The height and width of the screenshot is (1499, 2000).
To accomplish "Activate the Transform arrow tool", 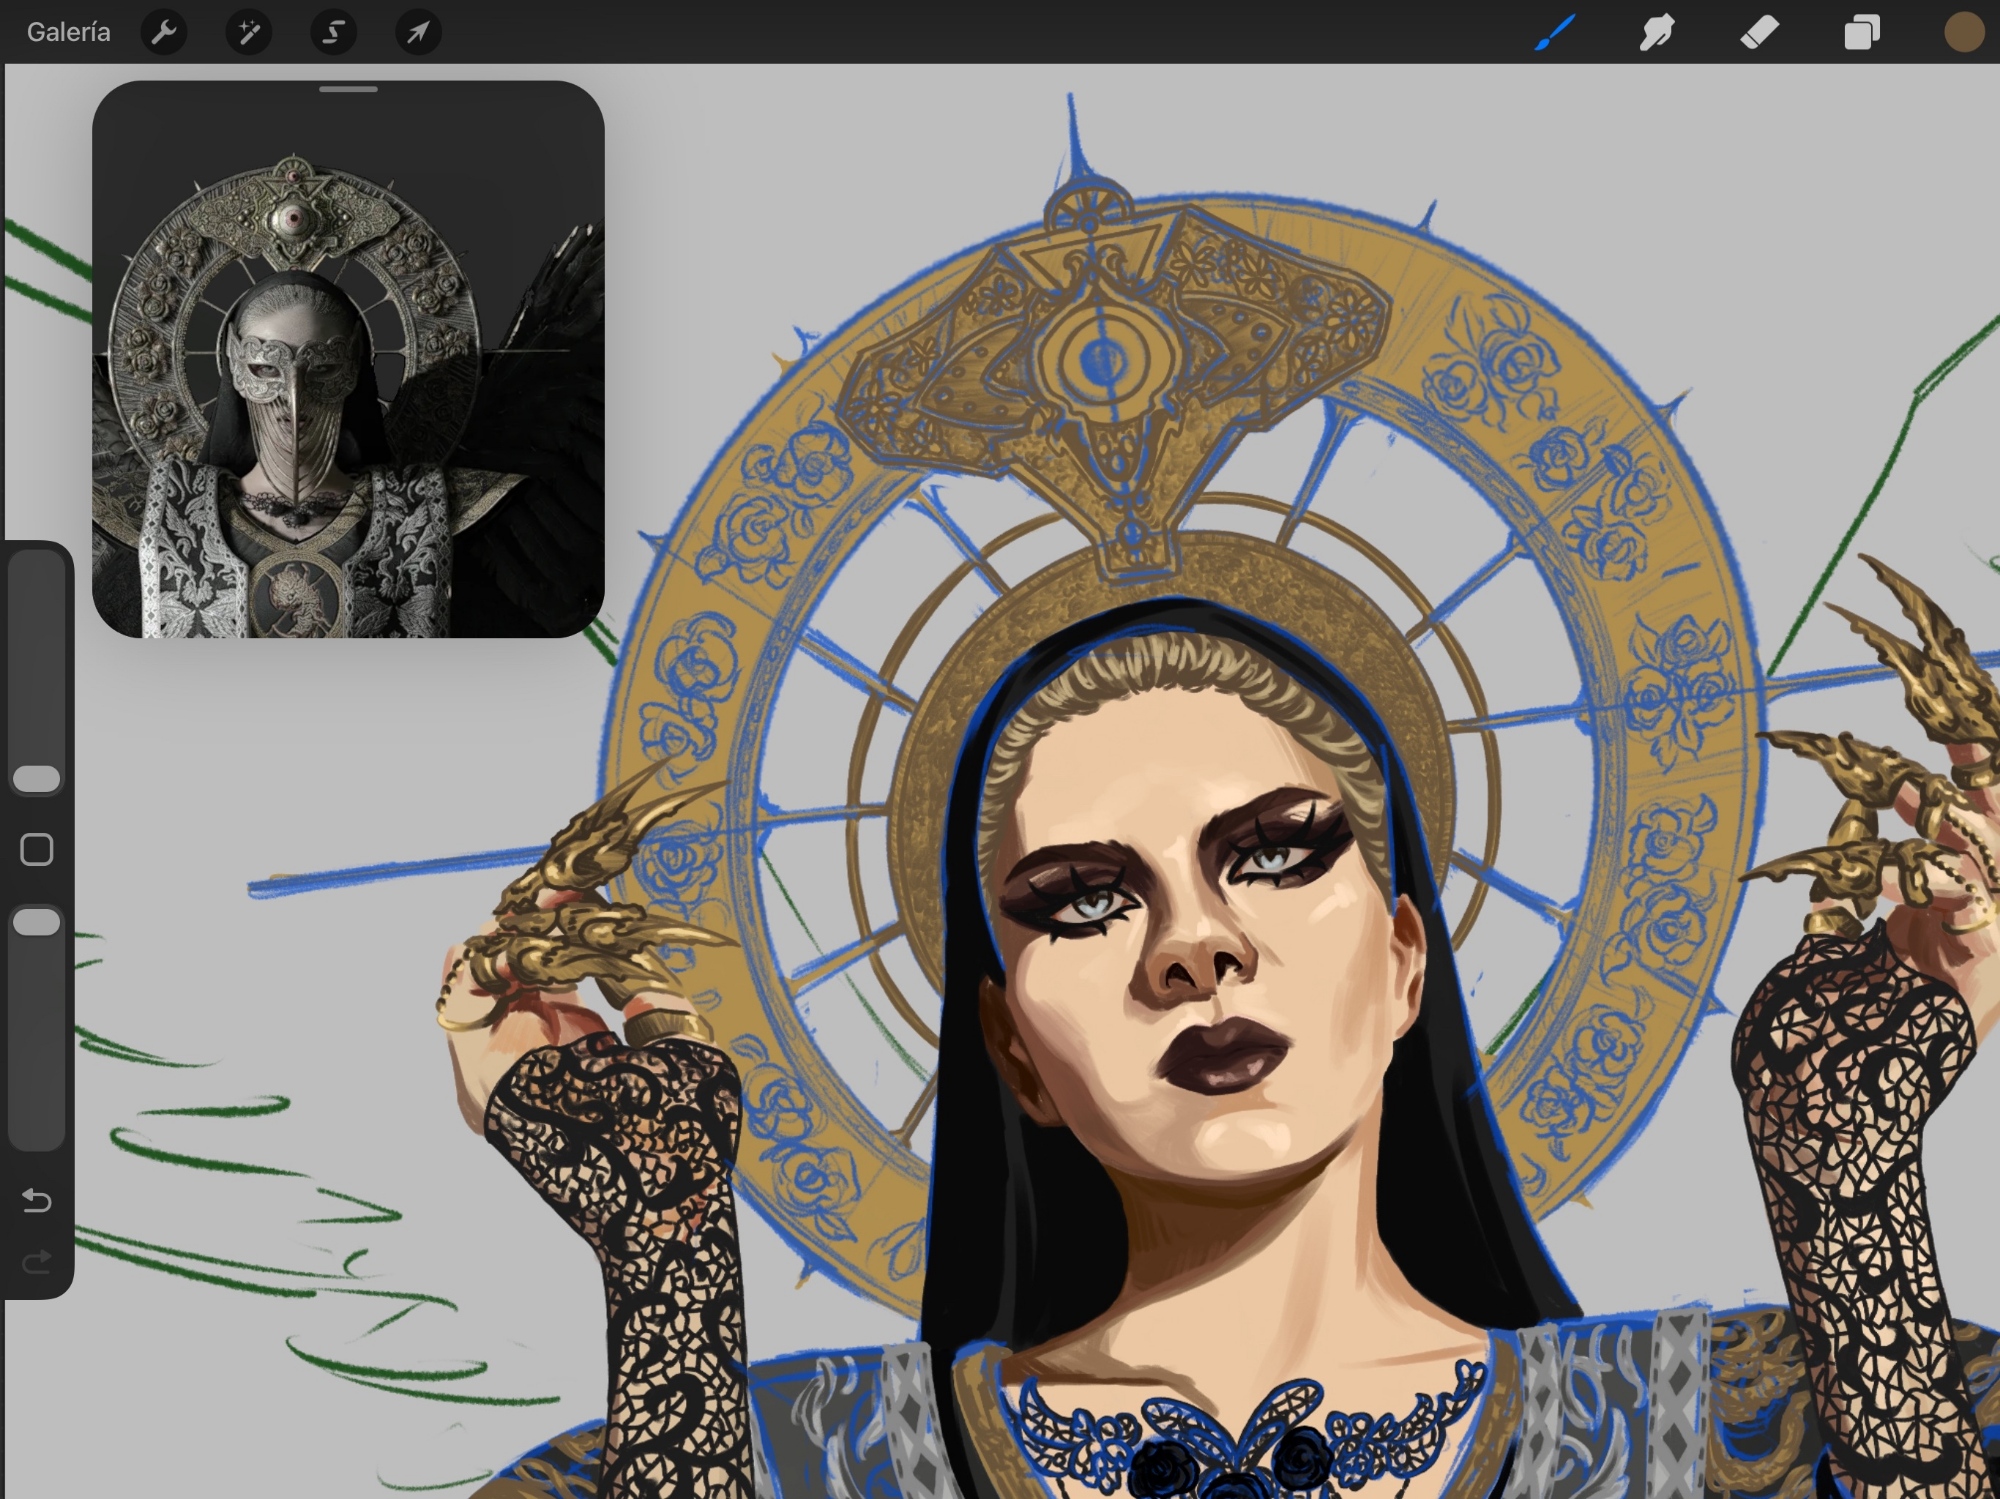I will (x=418, y=33).
